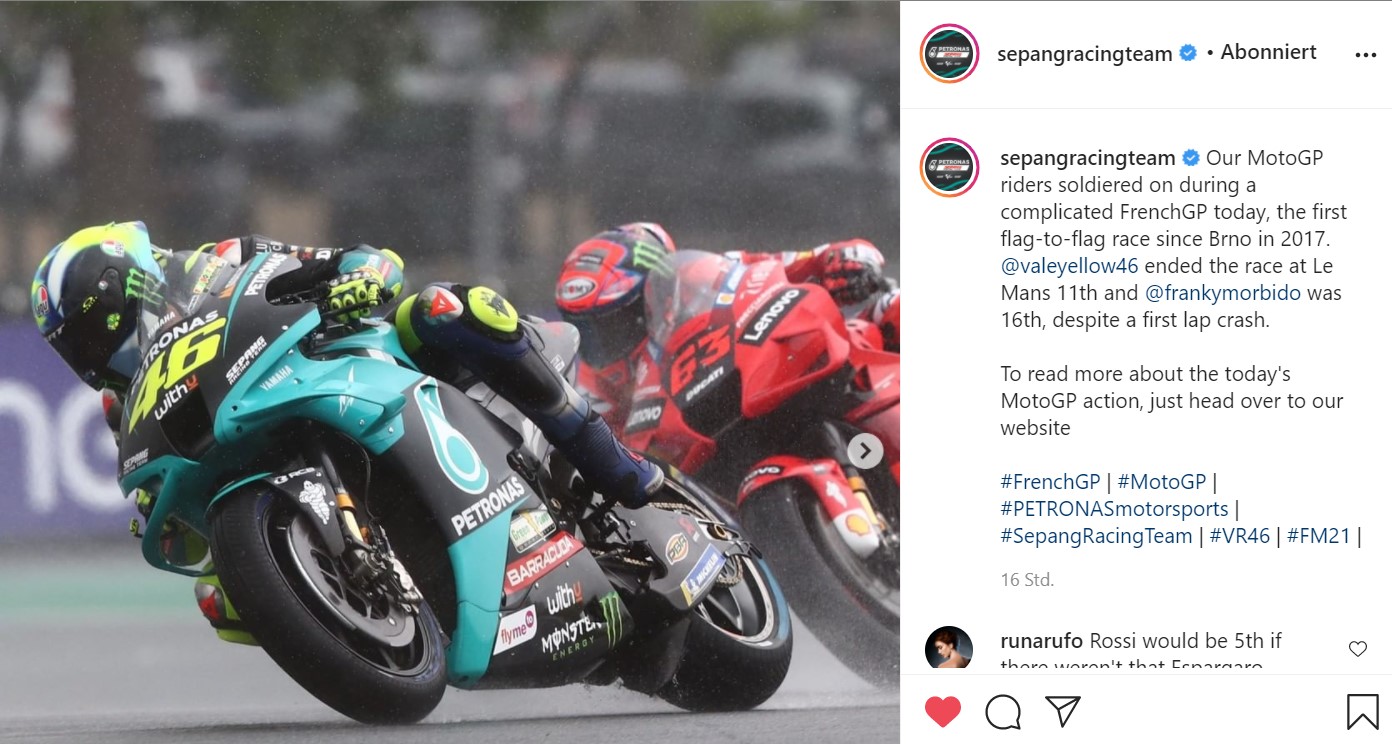Screen dimensions: 1392x744
Task: Save post with bookmark icon
Action: click(1362, 712)
